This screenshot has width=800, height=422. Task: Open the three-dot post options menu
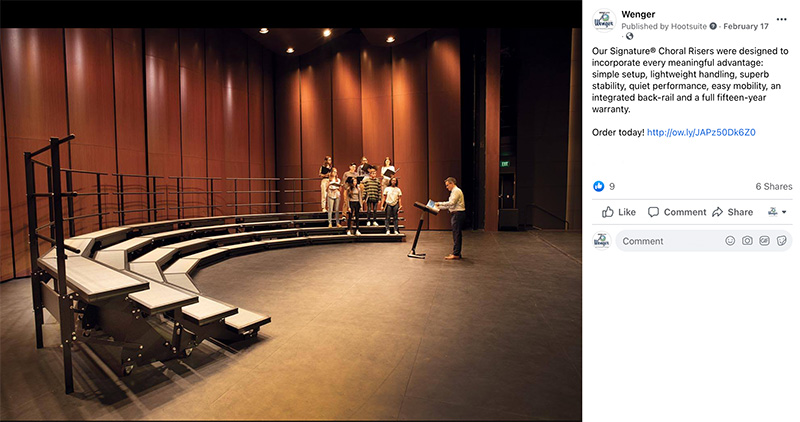click(x=781, y=19)
